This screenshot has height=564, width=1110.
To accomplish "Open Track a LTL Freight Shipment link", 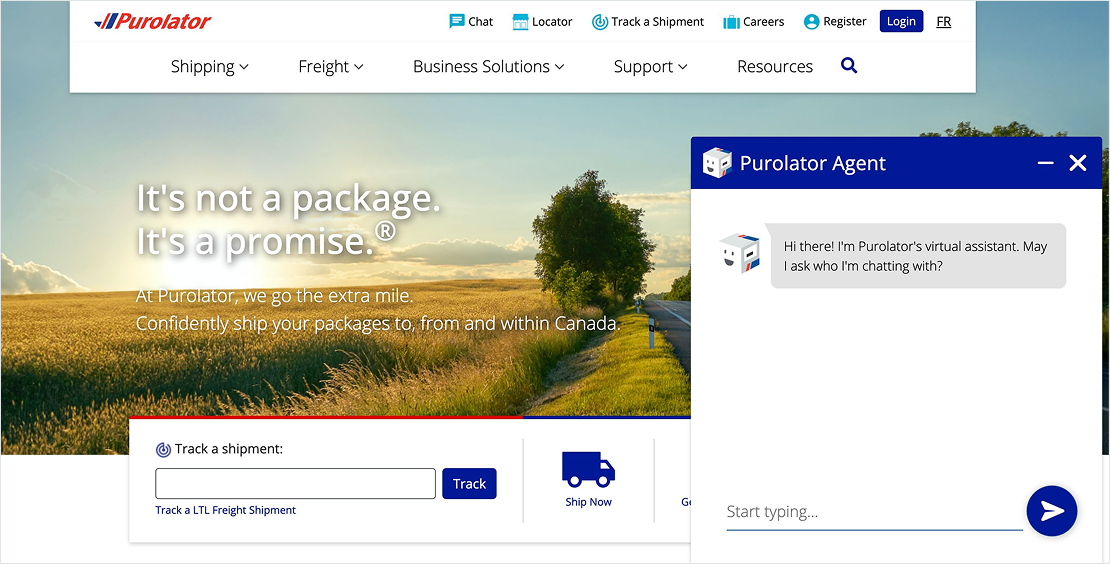I will [x=226, y=510].
